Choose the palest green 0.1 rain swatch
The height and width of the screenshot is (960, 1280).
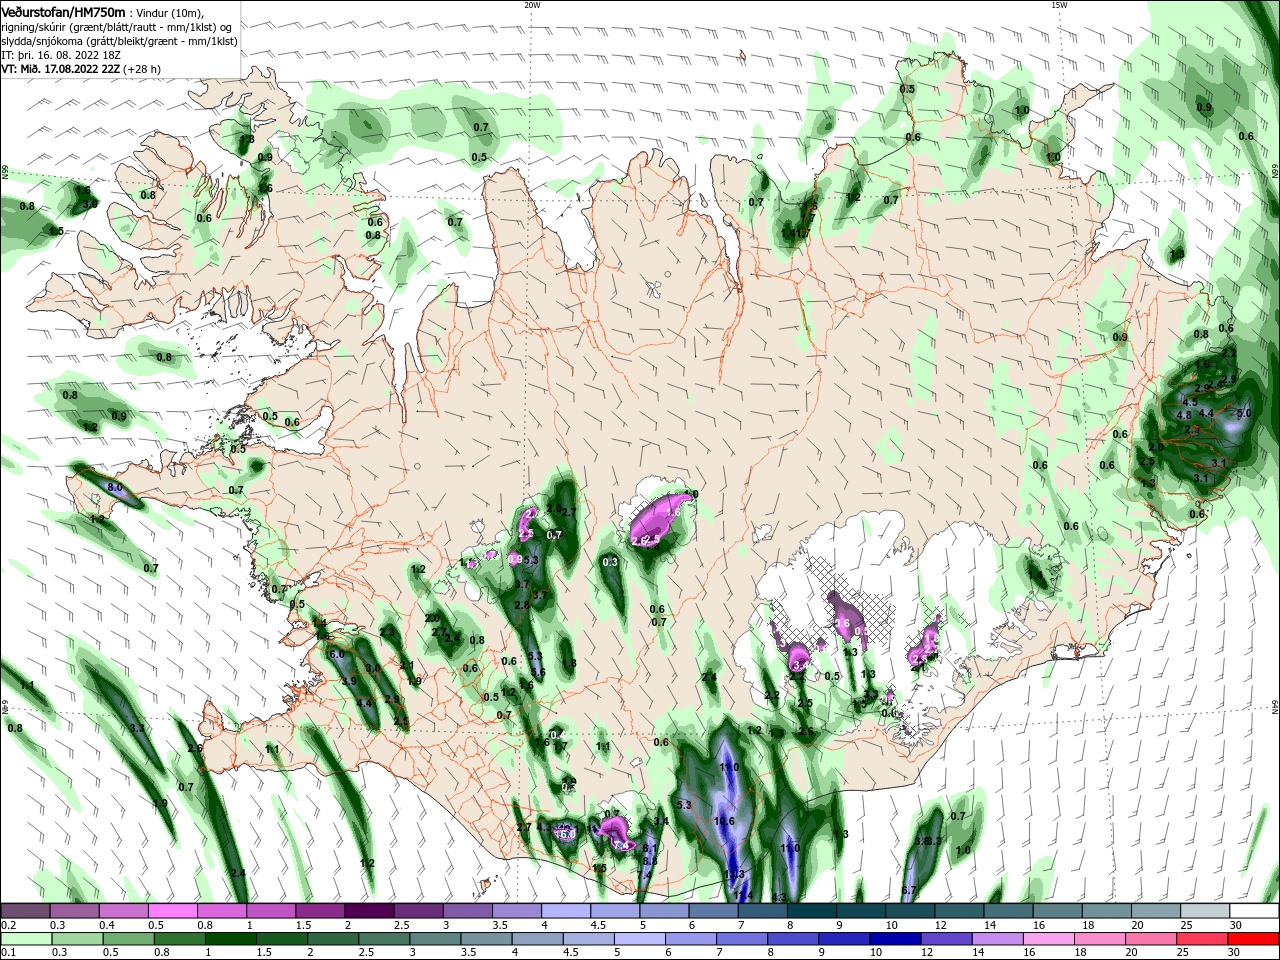click(x=25, y=938)
